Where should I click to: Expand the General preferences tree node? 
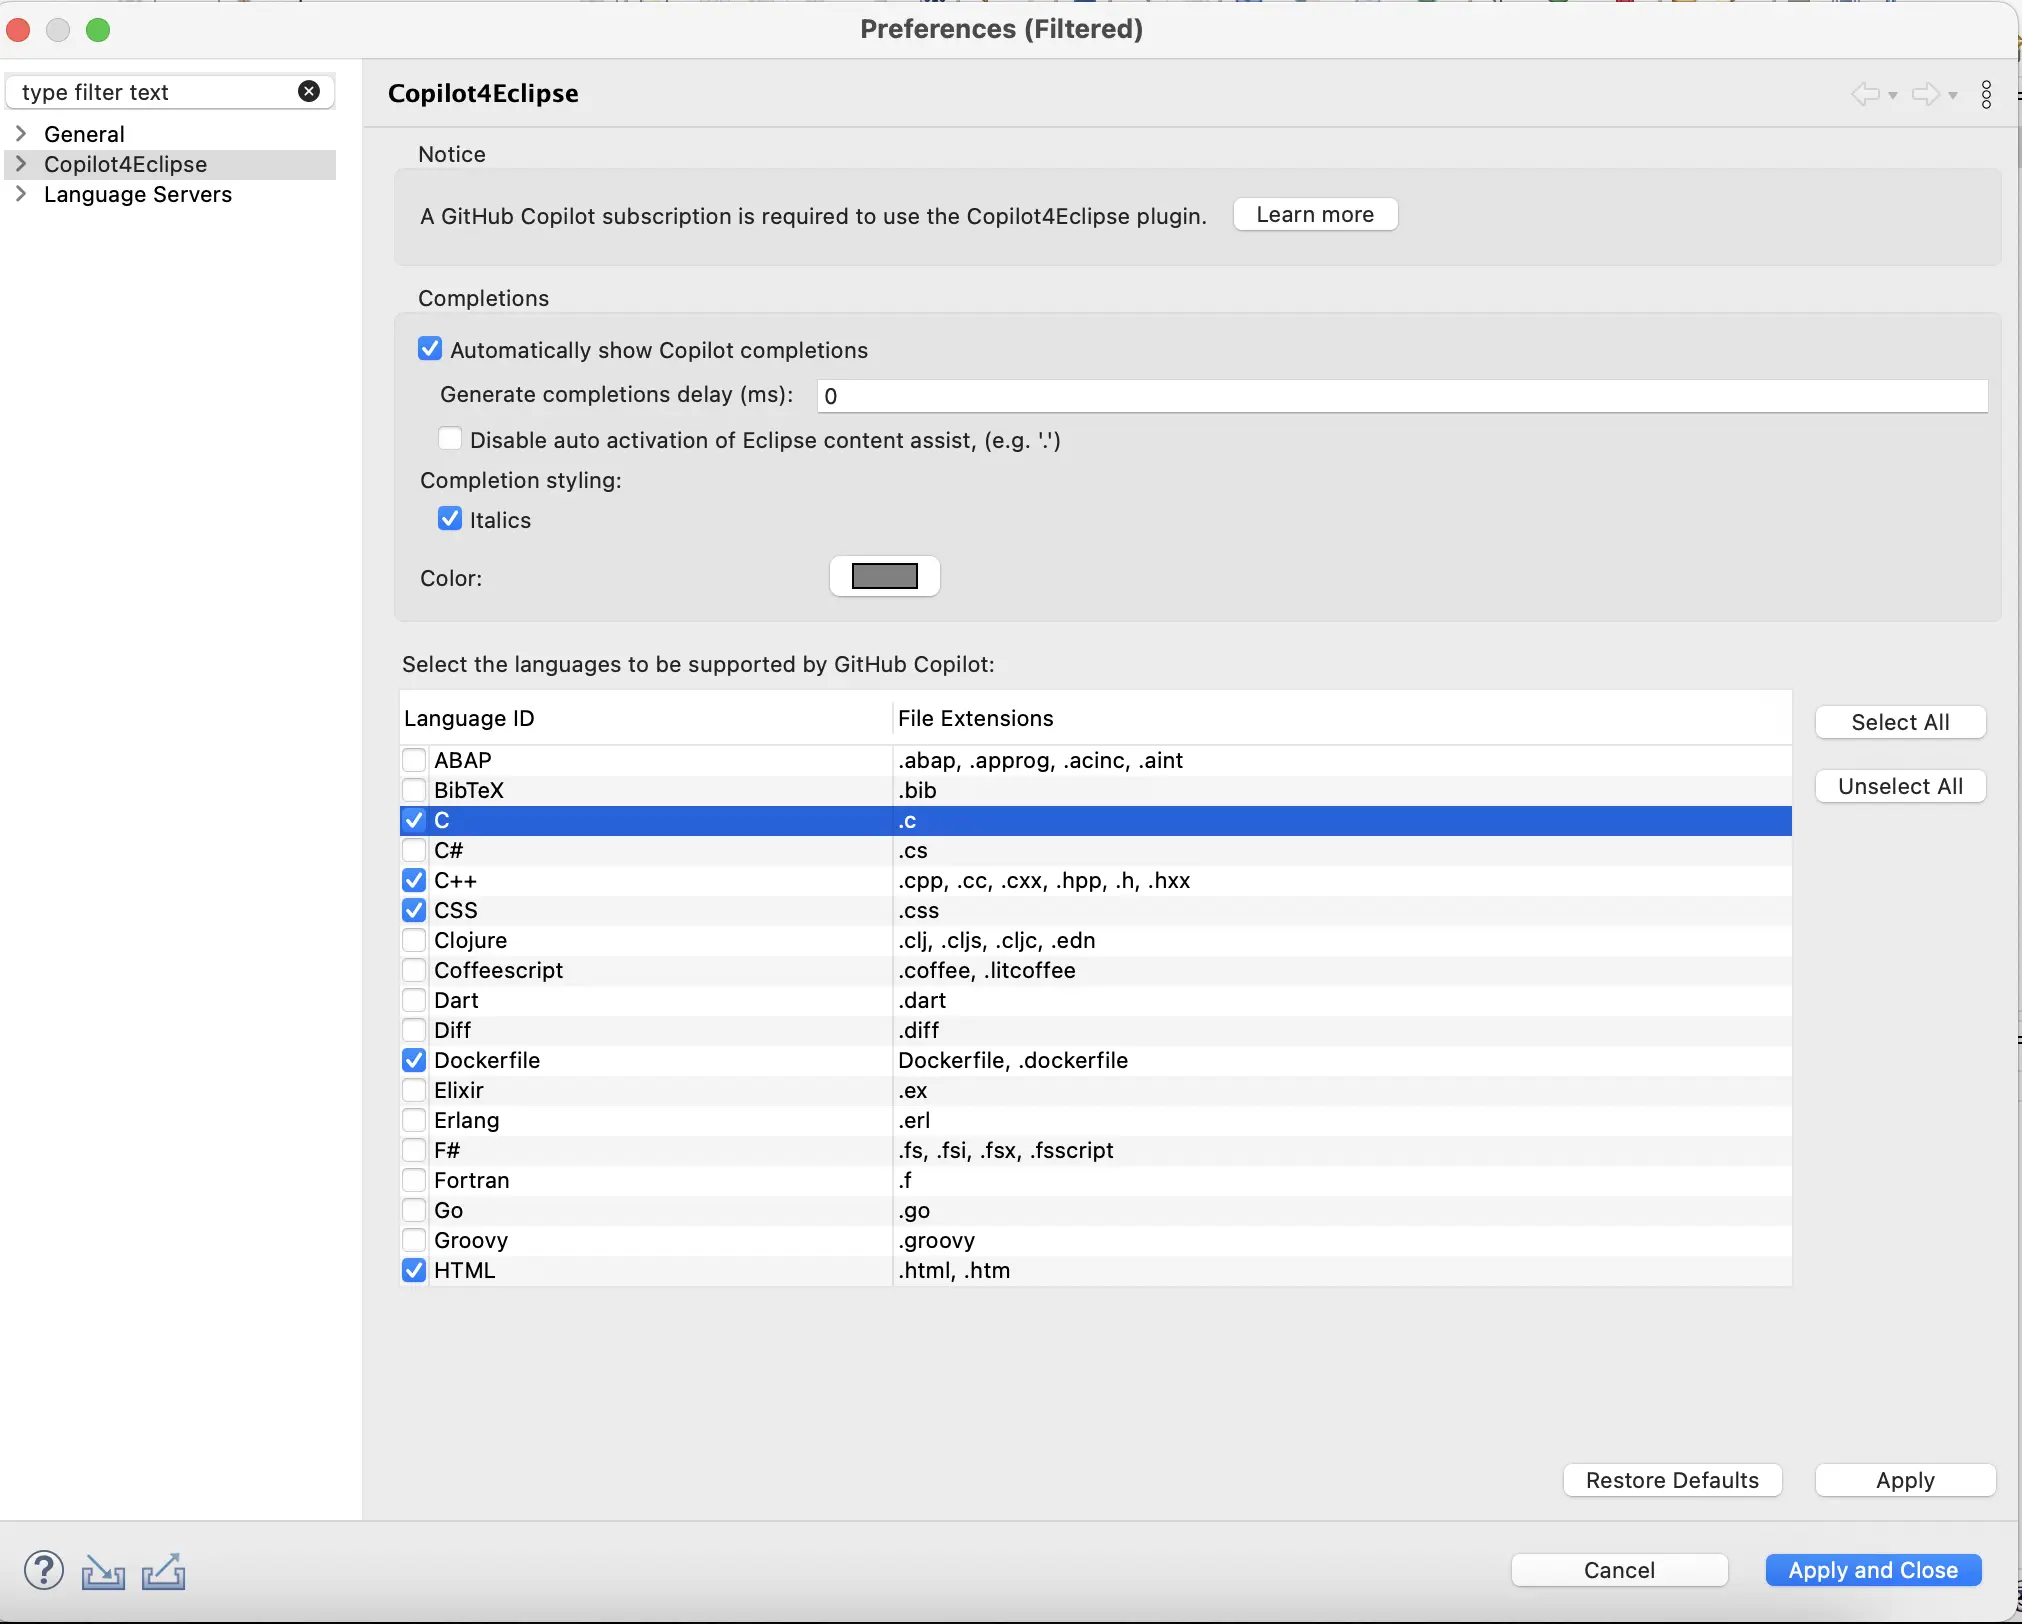pos(21,134)
